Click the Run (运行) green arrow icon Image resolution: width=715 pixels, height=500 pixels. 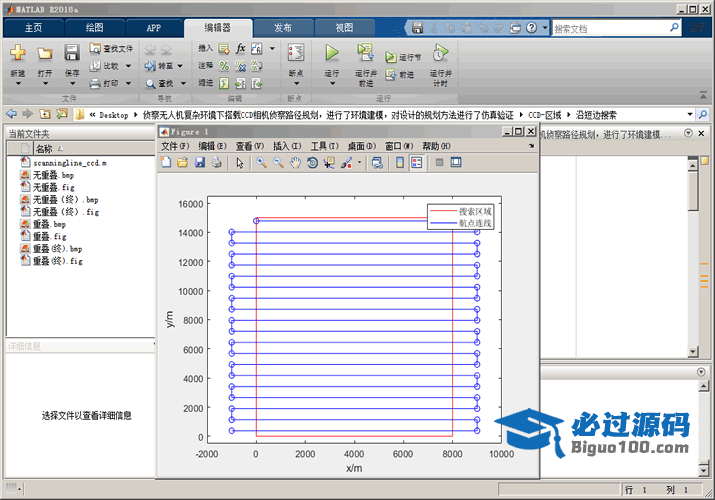click(x=332, y=53)
